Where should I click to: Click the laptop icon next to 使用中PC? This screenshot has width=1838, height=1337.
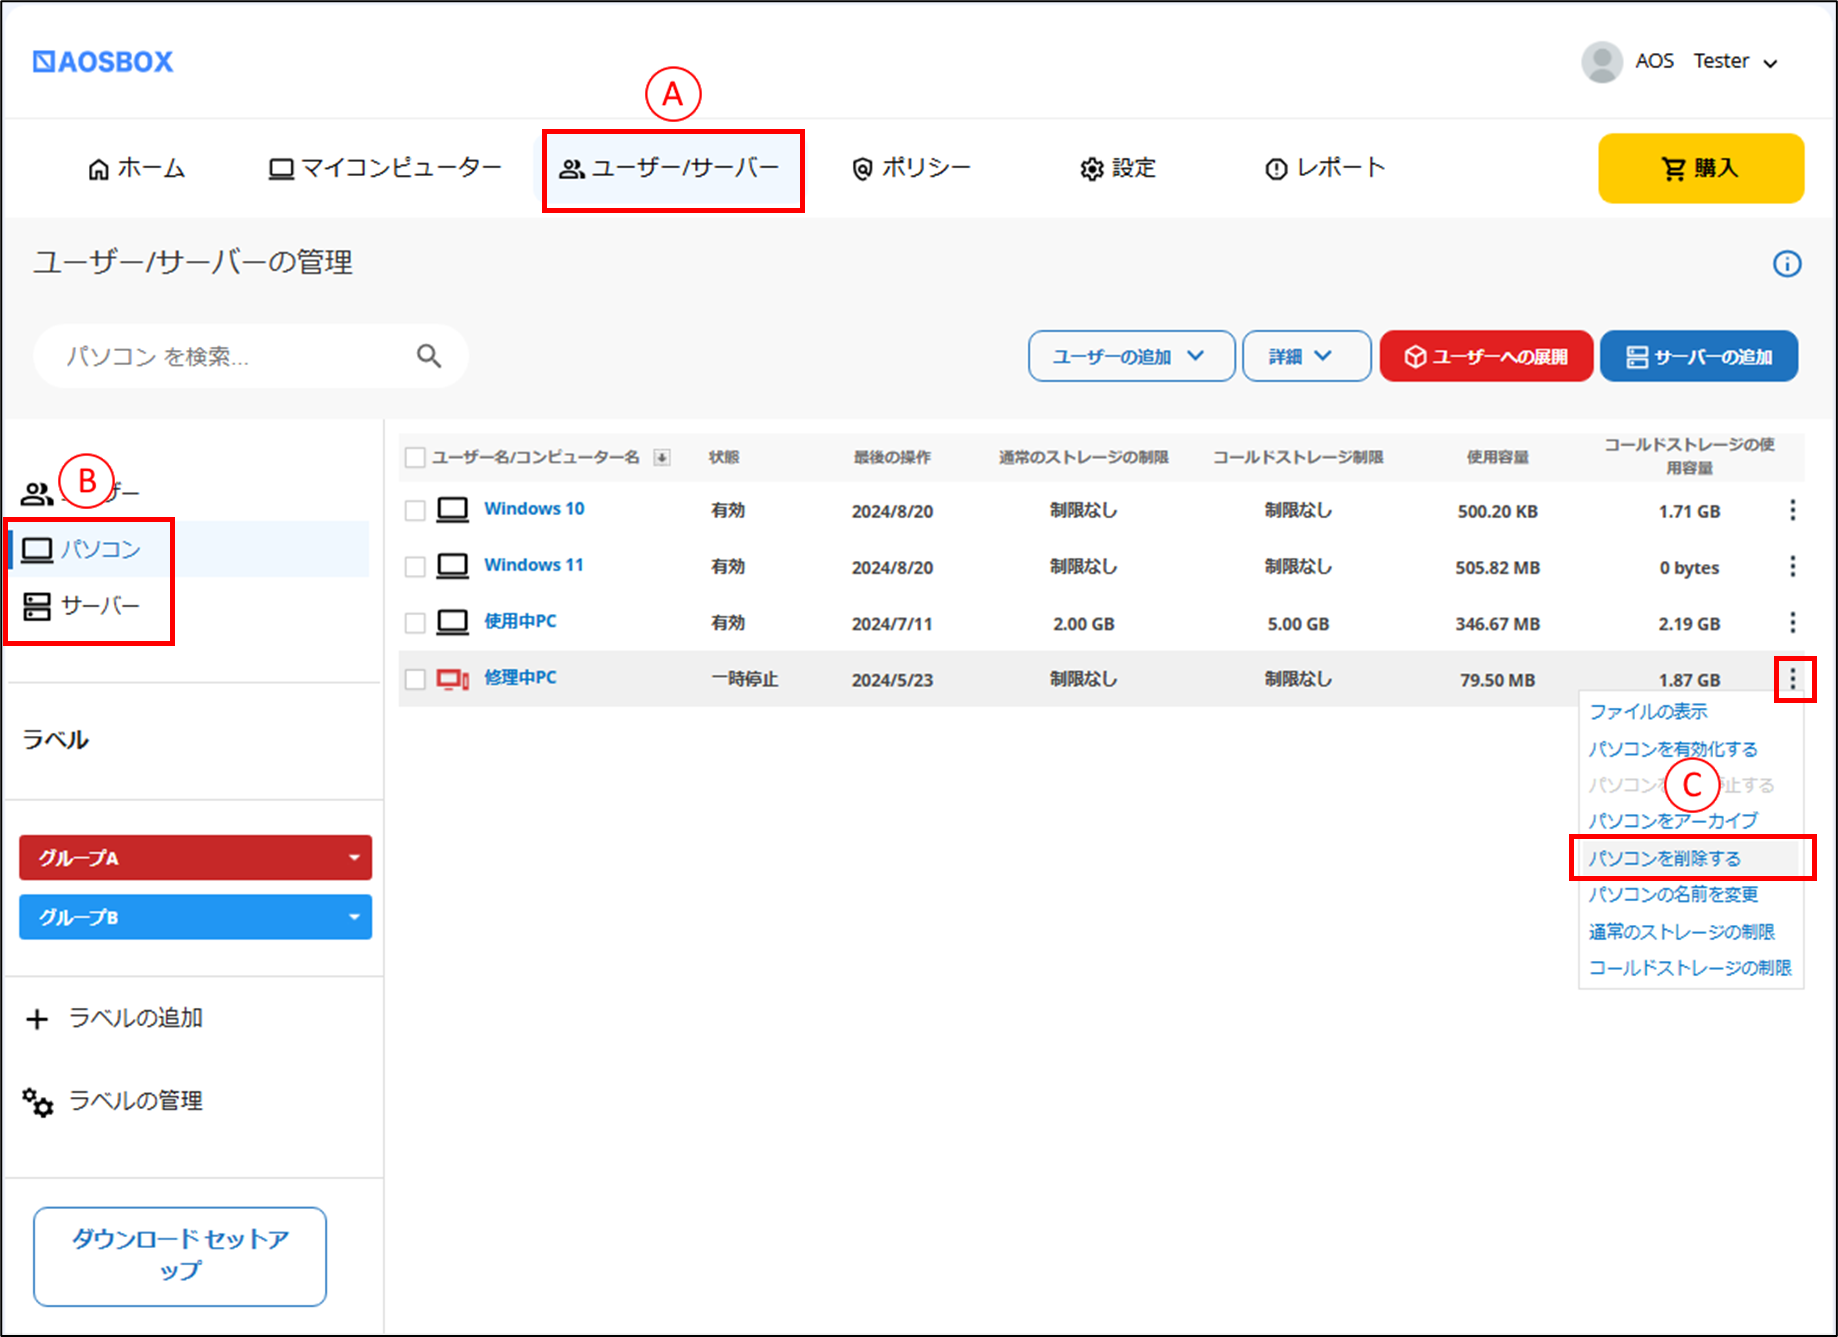(x=453, y=623)
